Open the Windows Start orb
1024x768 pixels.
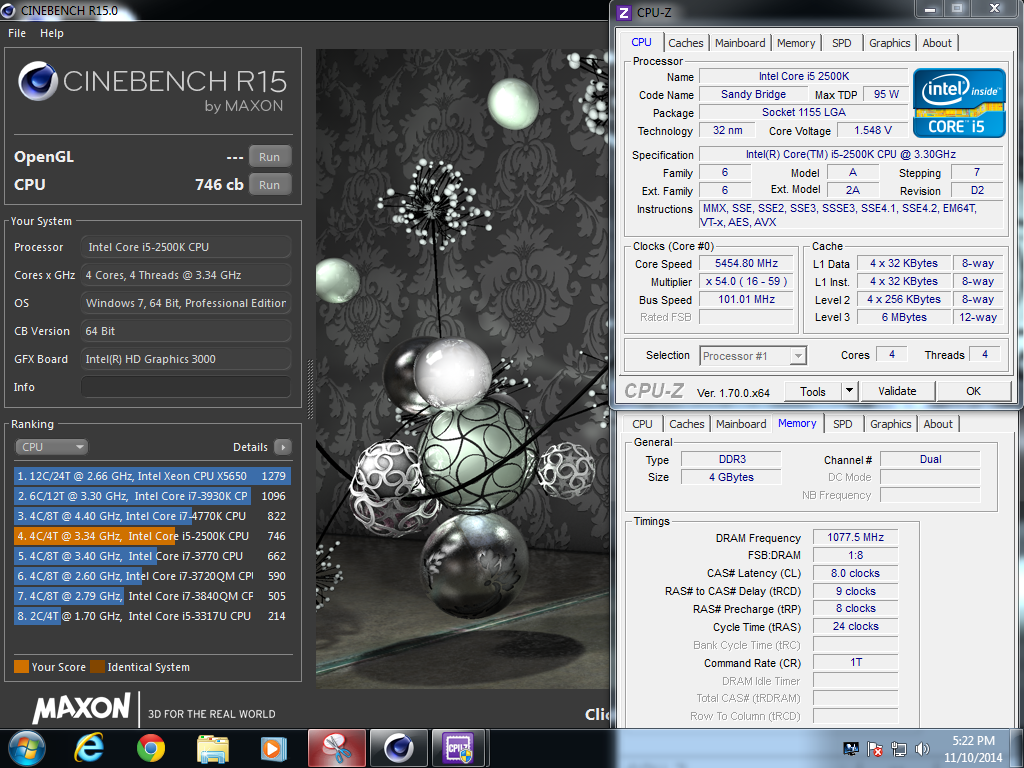point(27,748)
